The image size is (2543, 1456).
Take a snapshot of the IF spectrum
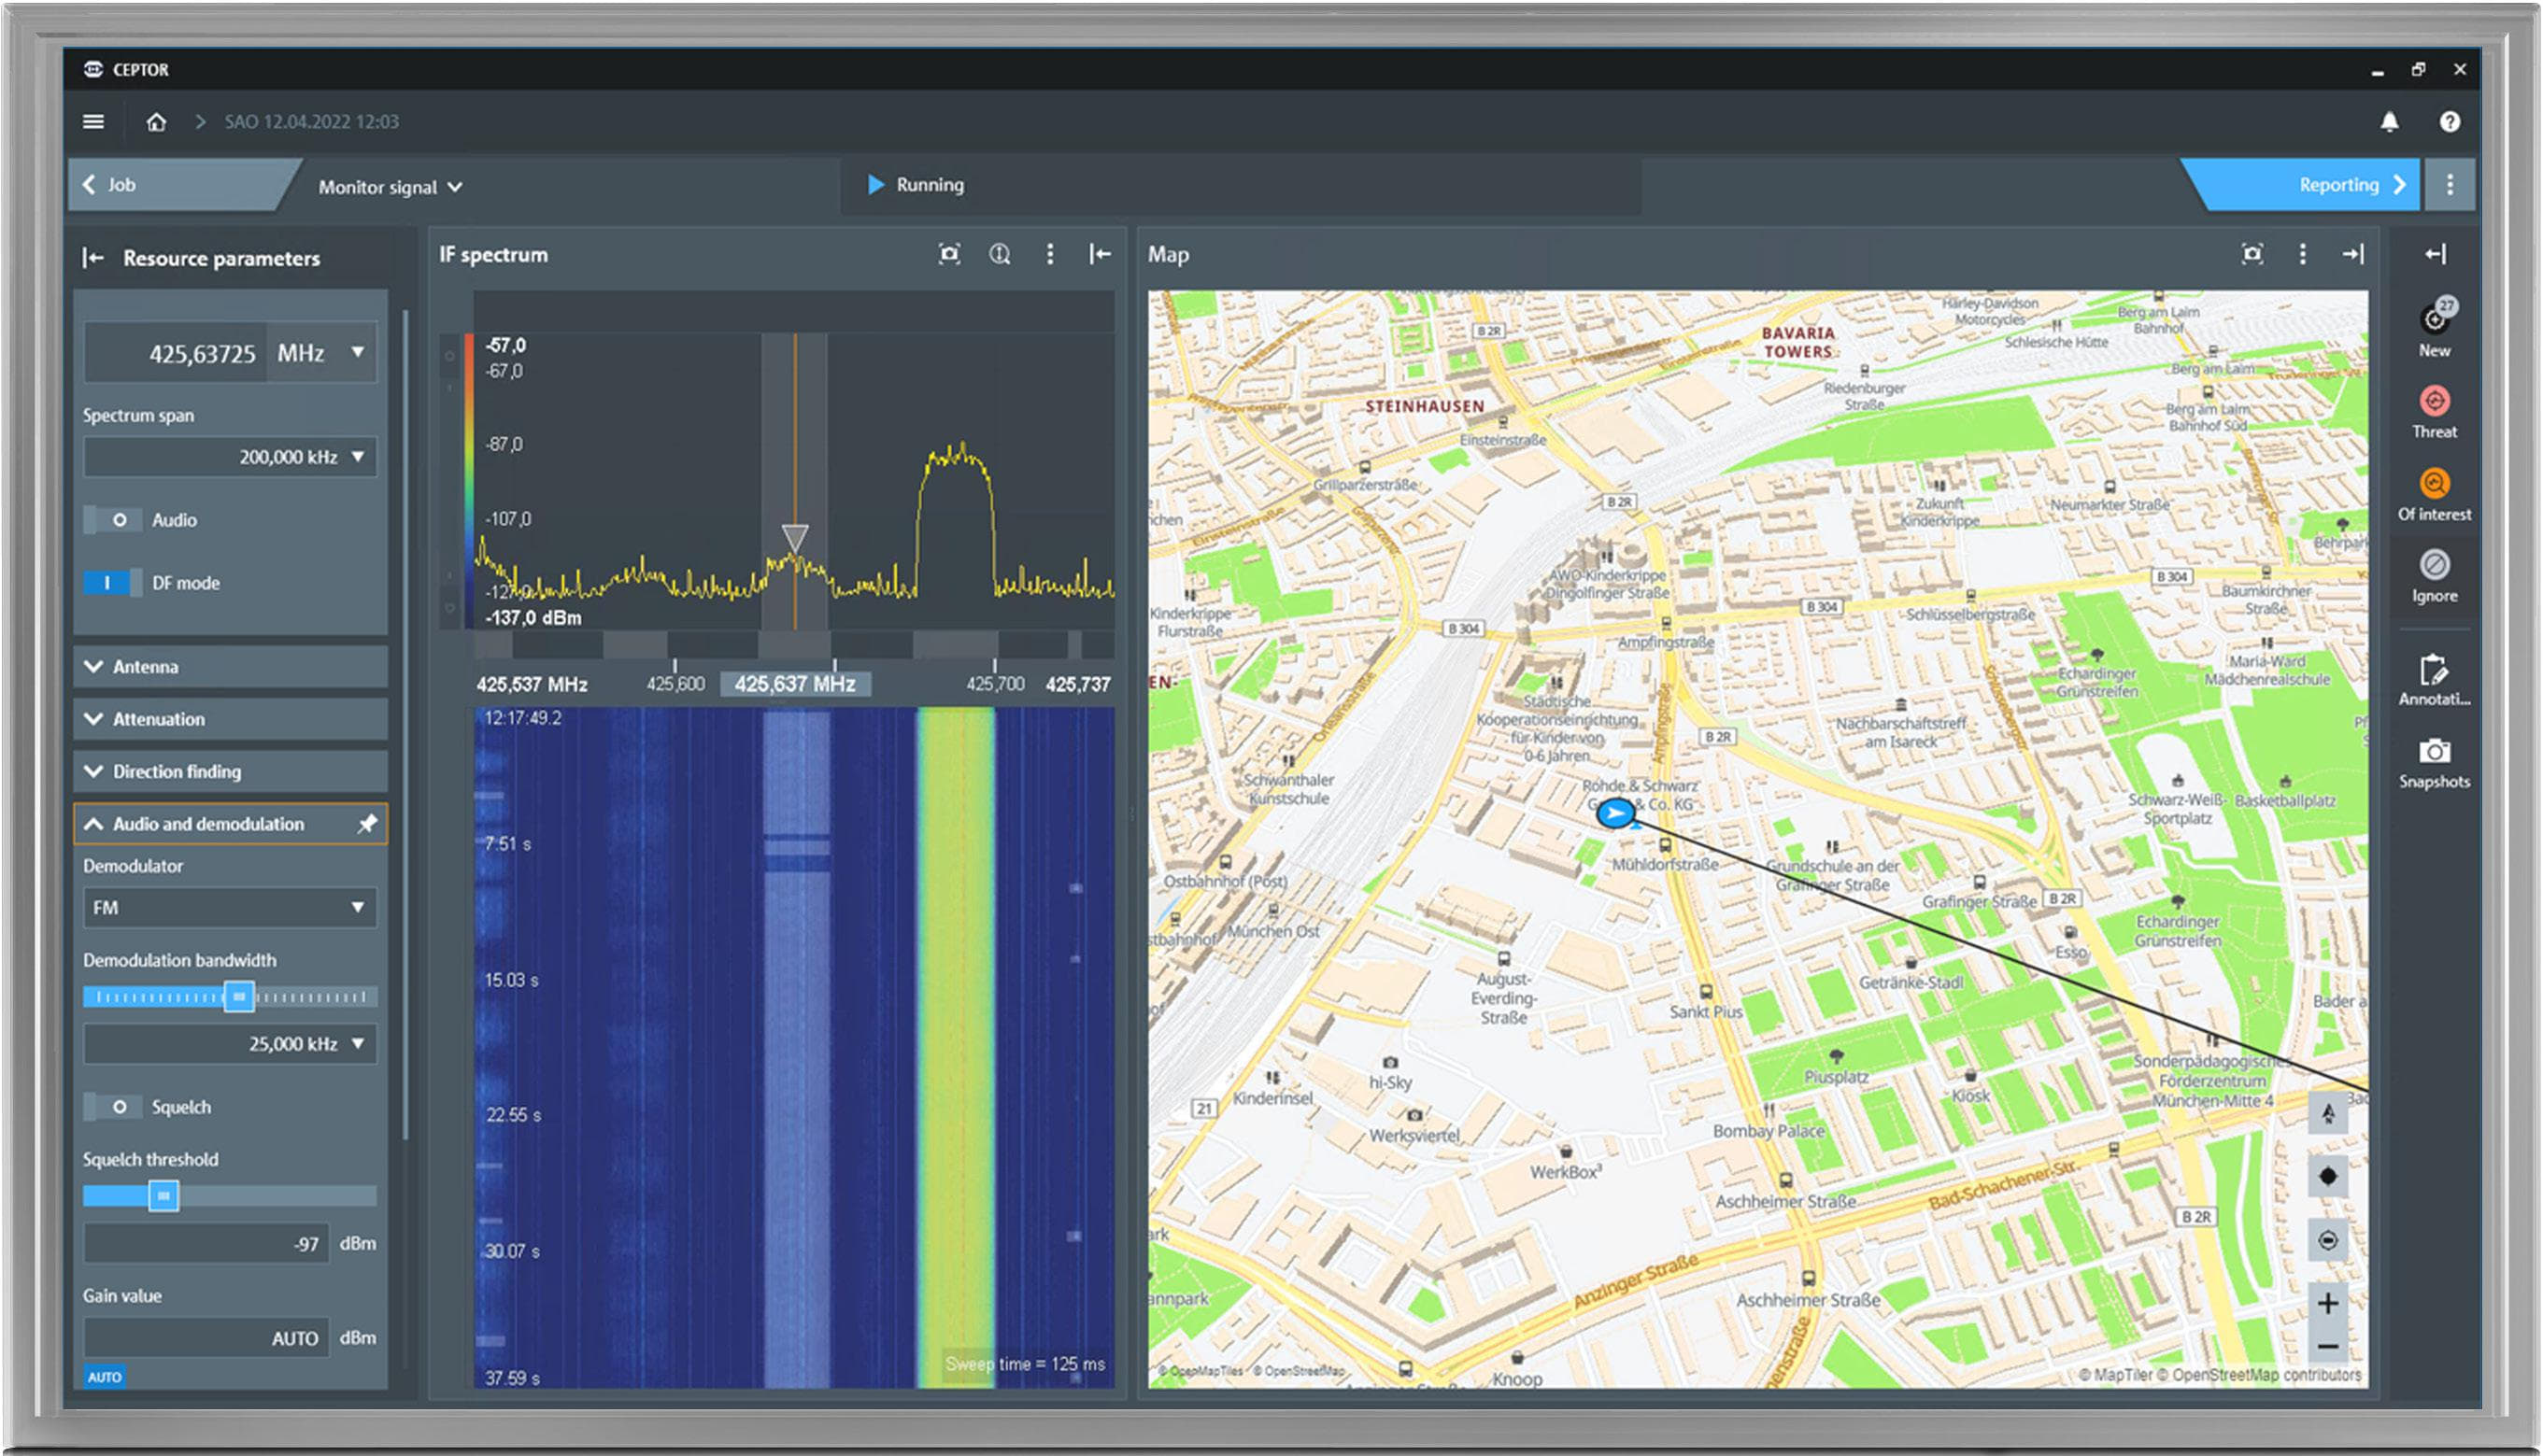click(x=948, y=254)
